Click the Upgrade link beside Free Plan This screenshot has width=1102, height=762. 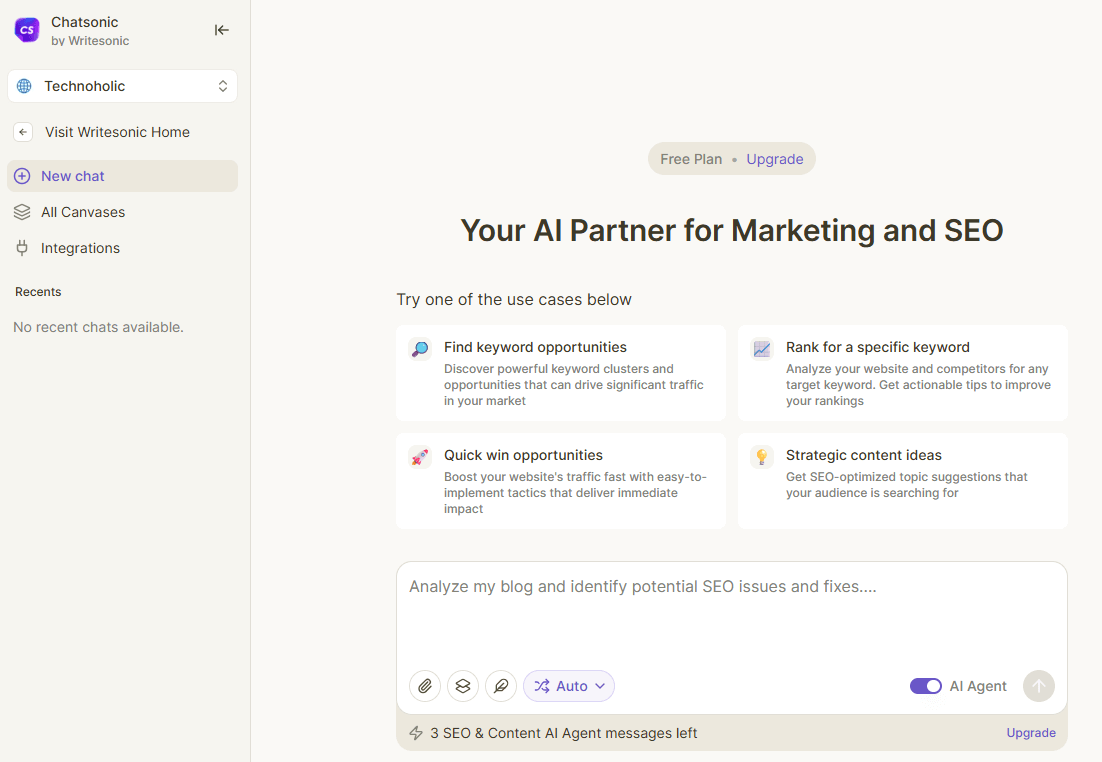[x=774, y=159]
